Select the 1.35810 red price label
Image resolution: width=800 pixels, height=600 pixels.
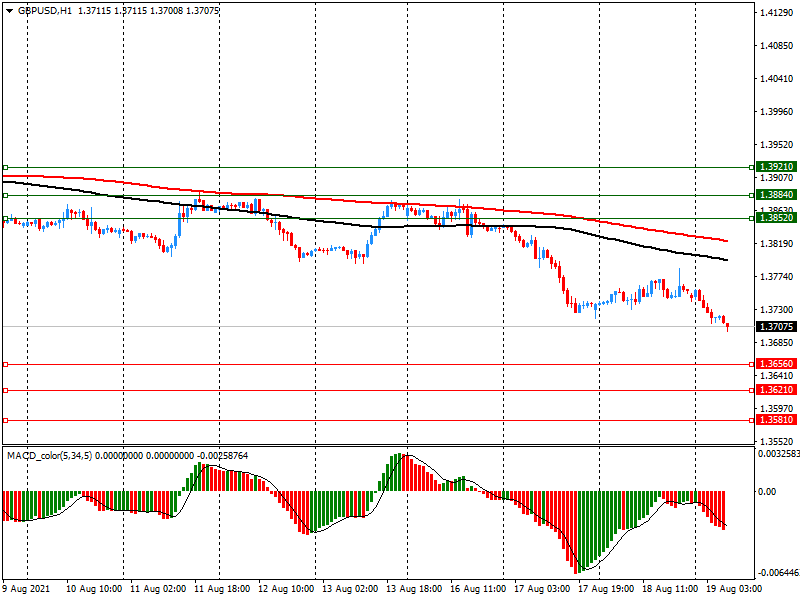pyautogui.click(x=776, y=420)
